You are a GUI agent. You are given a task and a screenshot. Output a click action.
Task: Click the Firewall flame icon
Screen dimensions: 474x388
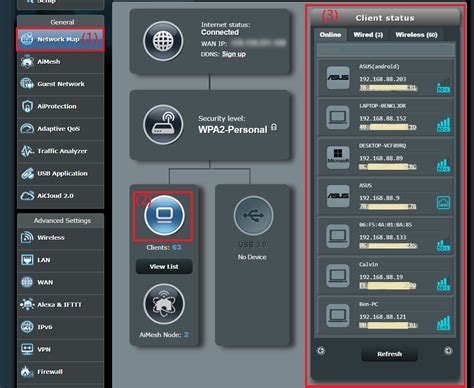point(27,372)
